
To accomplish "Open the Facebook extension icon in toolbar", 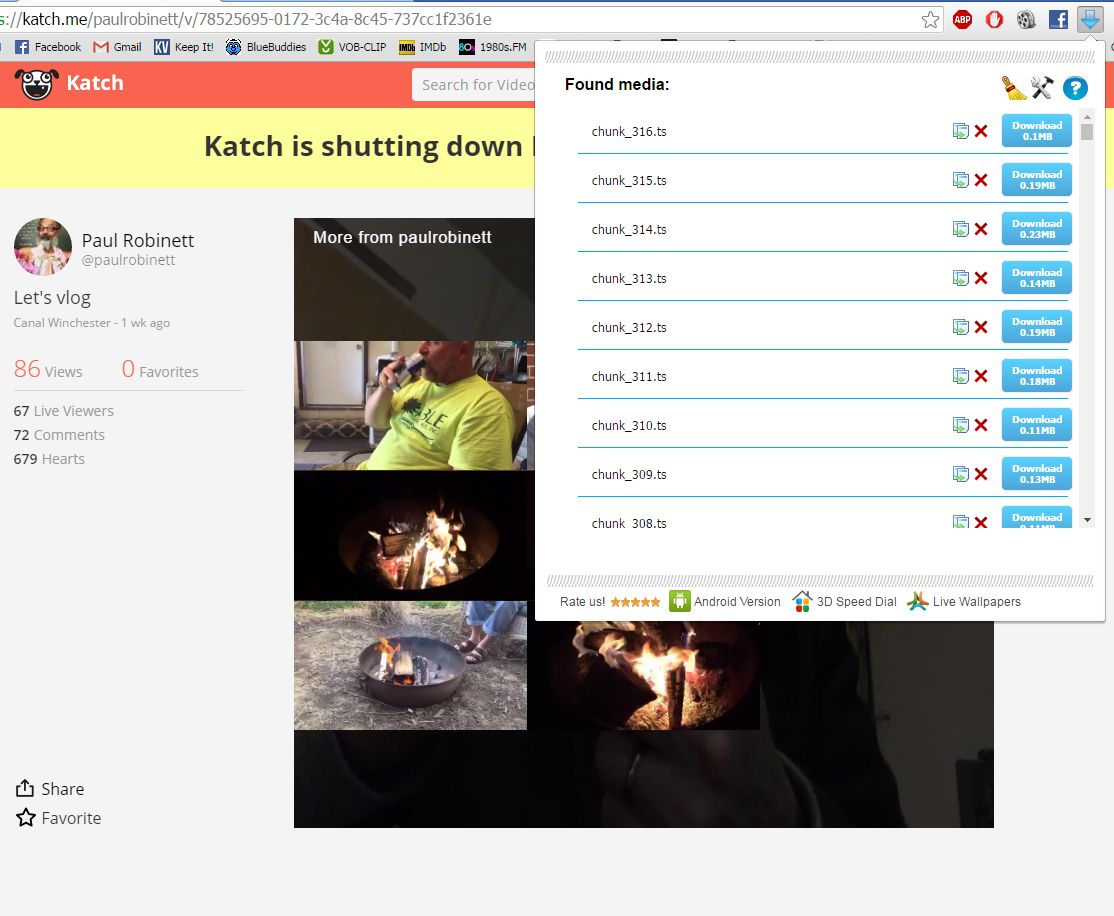I will [1058, 20].
